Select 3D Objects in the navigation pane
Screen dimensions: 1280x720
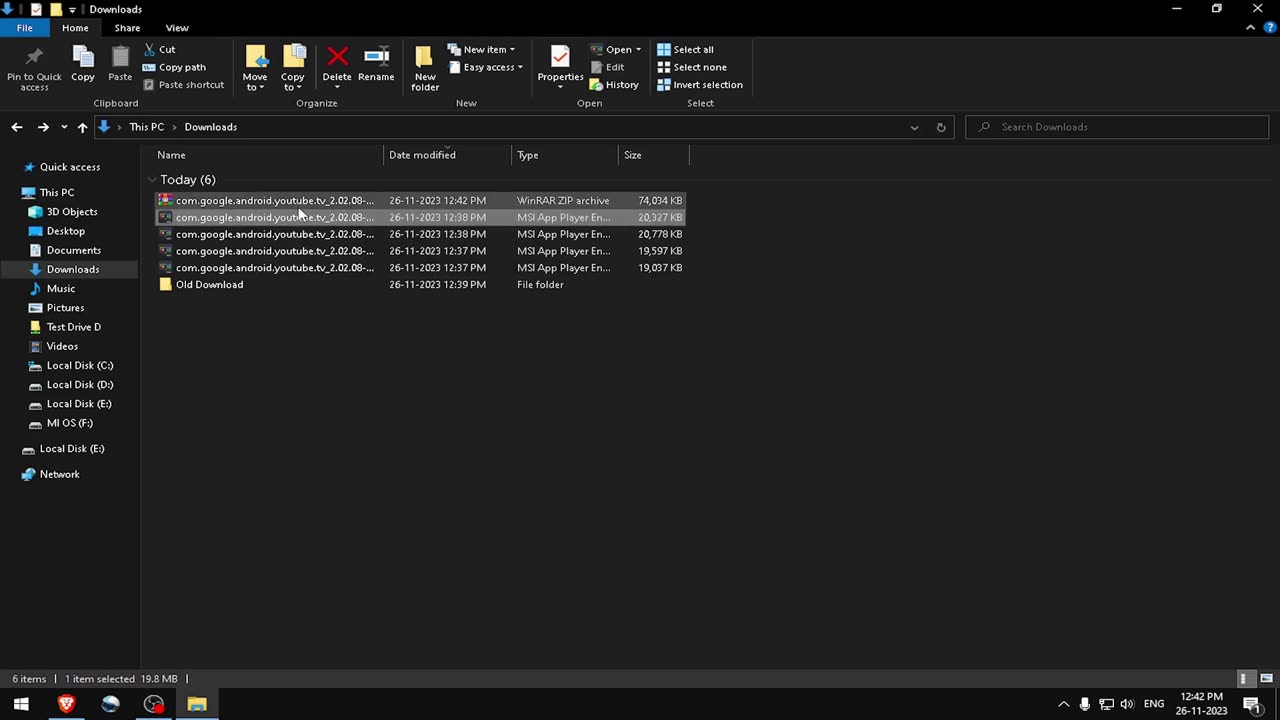(72, 212)
